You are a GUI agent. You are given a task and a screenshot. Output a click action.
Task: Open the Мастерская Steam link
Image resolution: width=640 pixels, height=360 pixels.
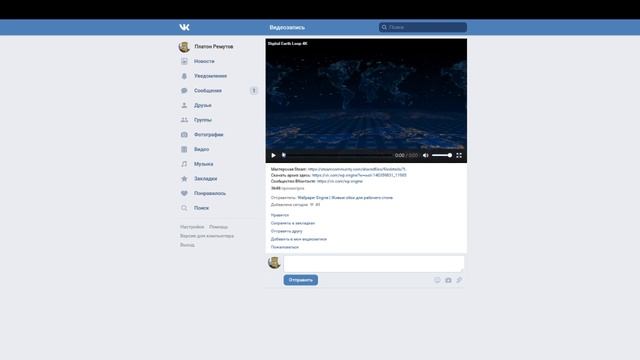[357, 169]
